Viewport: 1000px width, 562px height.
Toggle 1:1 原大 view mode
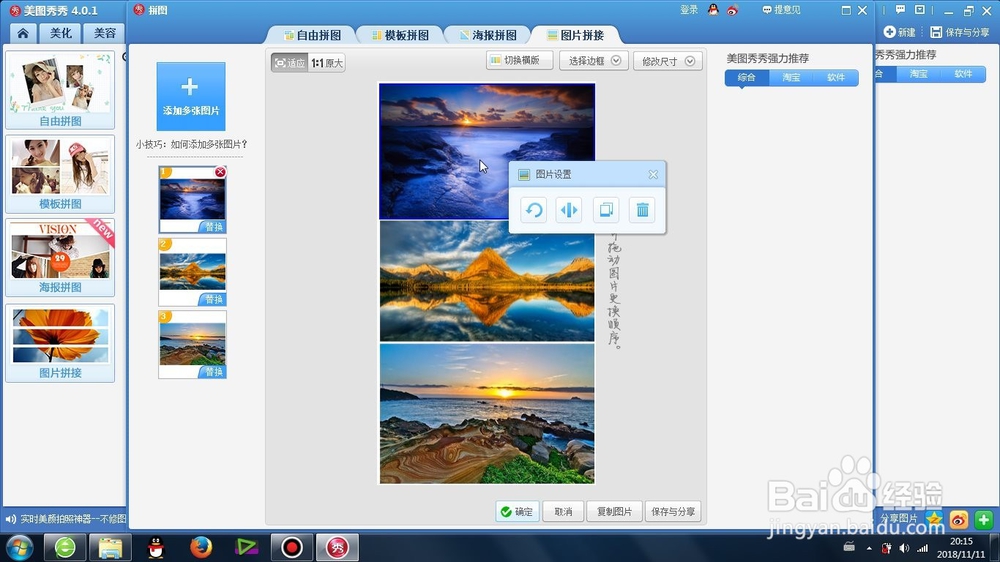pos(327,63)
